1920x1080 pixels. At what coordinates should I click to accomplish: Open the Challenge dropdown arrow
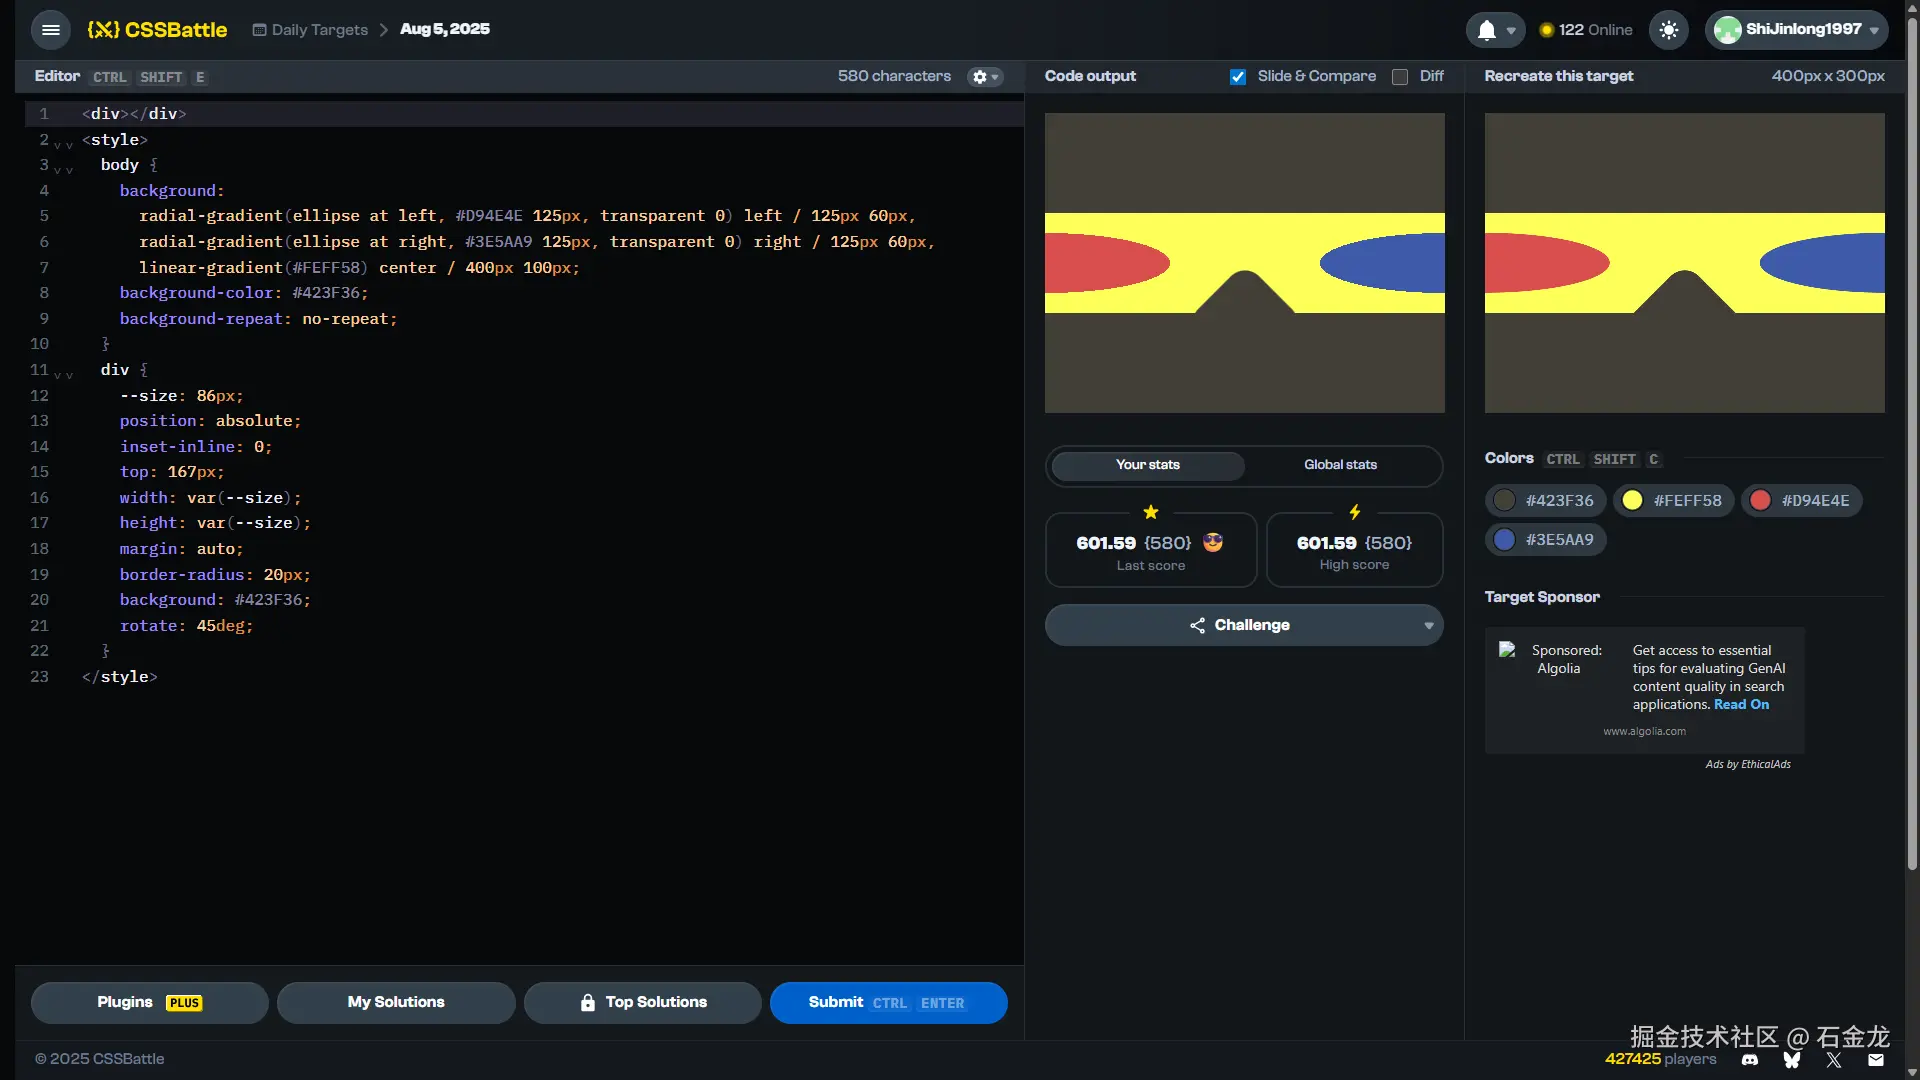[x=1428, y=626]
